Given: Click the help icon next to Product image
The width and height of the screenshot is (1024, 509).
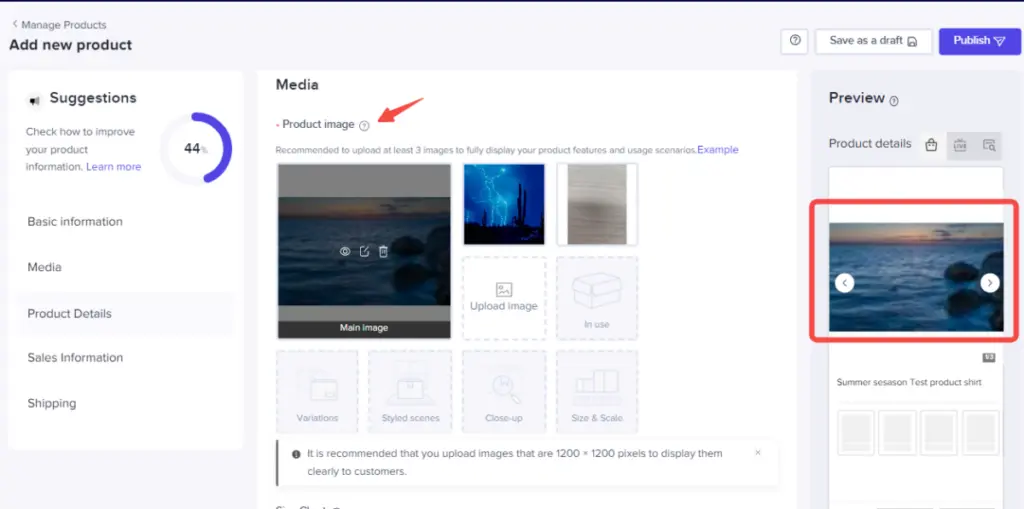Looking at the screenshot, I should pos(364,125).
